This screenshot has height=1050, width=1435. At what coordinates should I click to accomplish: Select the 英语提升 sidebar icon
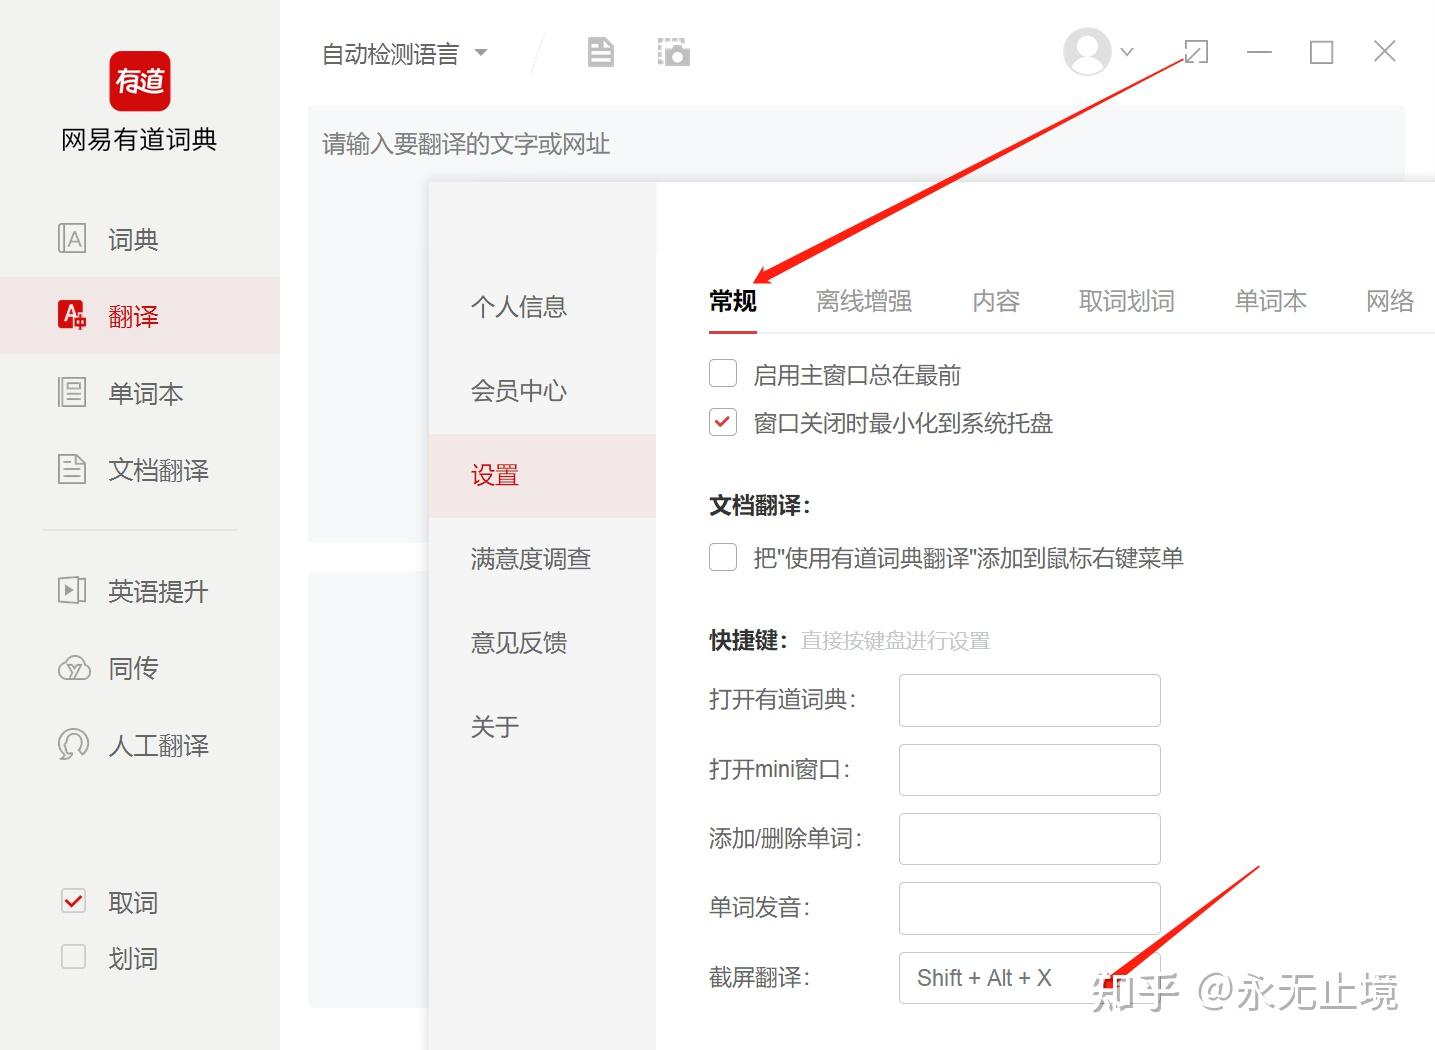(x=157, y=591)
